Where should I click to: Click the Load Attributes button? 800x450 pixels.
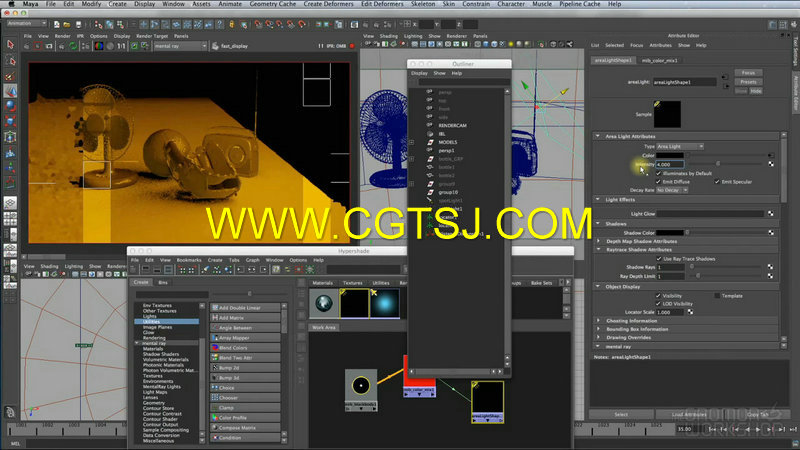[x=689, y=414]
